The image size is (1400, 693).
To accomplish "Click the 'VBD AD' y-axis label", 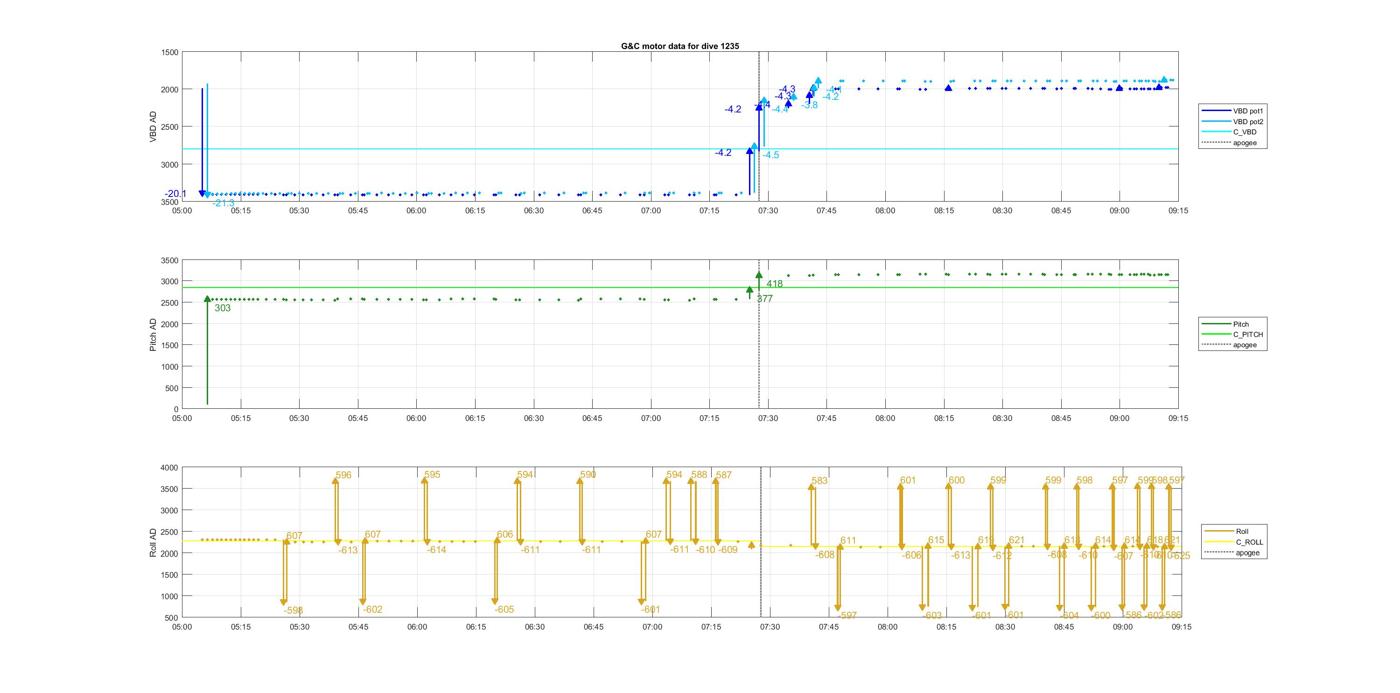I will pyautogui.click(x=154, y=127).
